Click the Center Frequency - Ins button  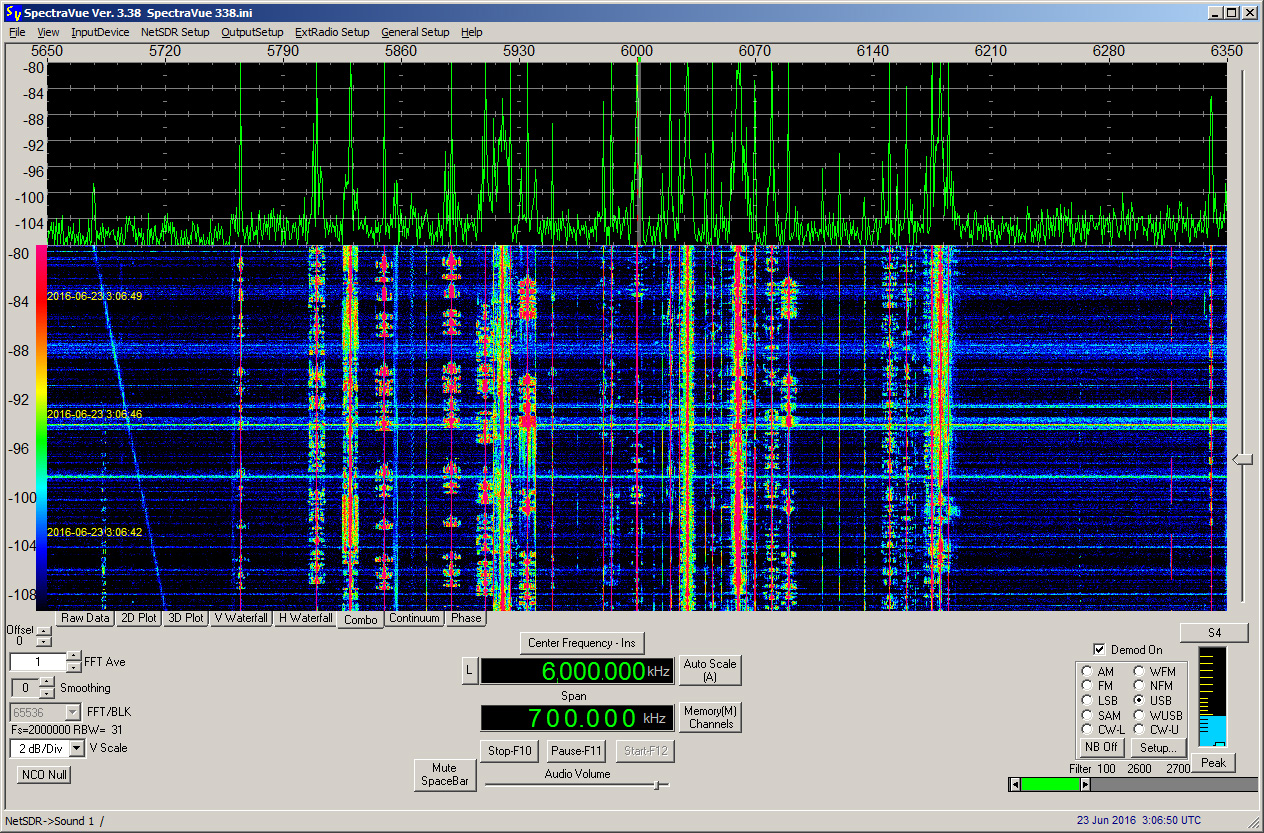(582, 642)
